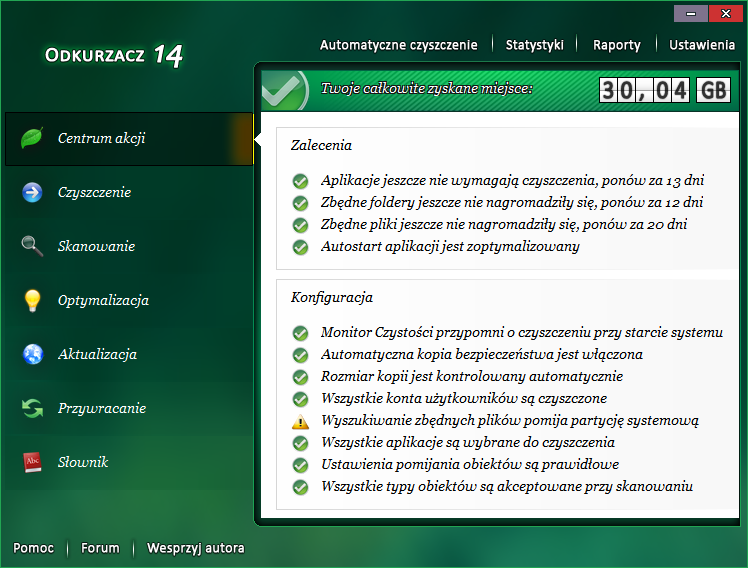Open the Statystyki menu item

(x=534, y=45)
